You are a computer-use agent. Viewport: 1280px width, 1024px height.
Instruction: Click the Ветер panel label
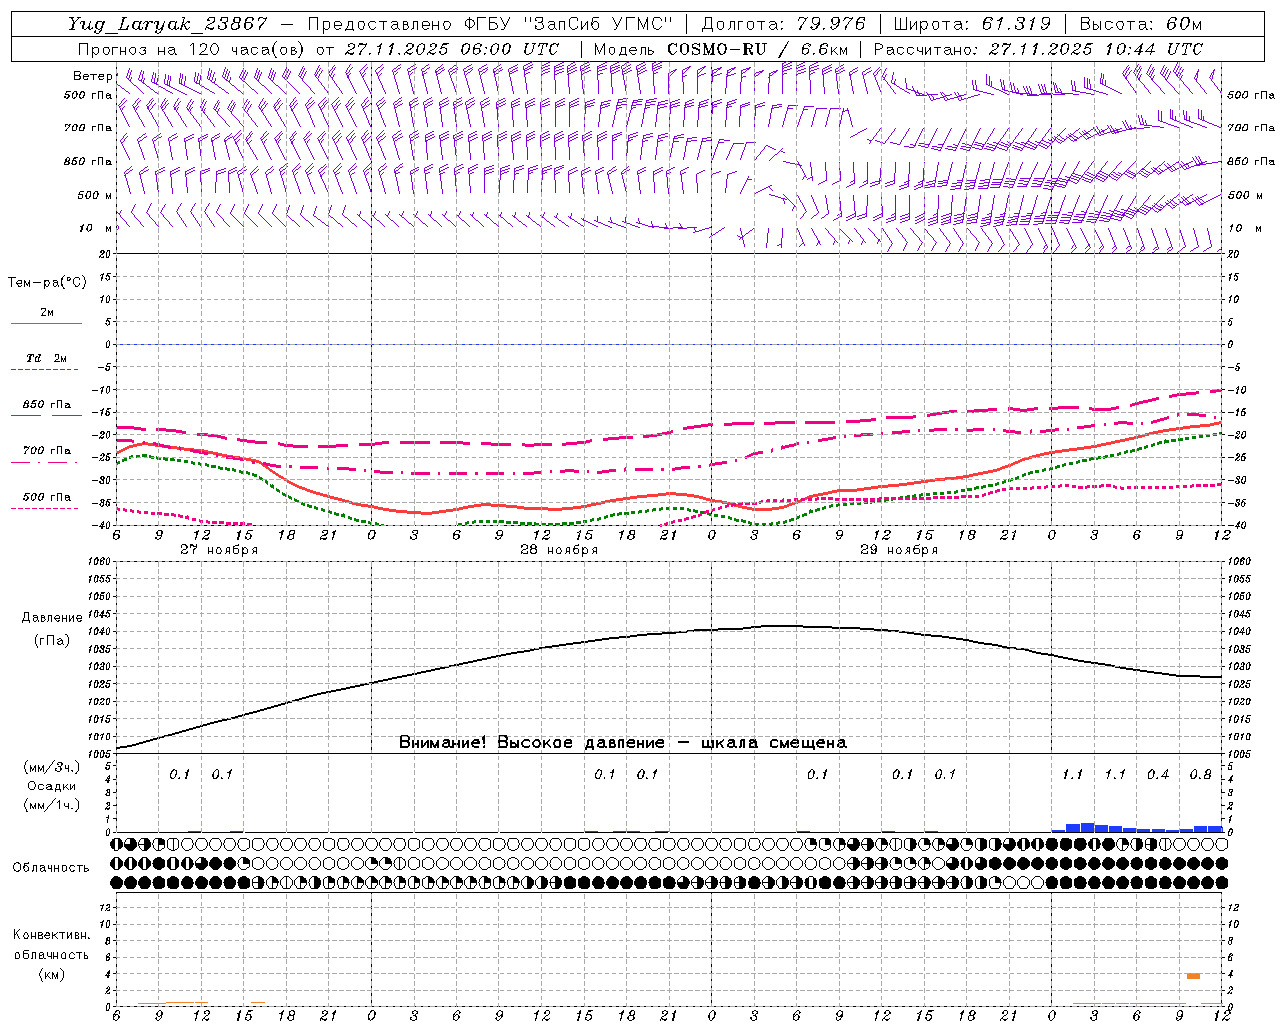pyautogui.click(x=92, y=76)
